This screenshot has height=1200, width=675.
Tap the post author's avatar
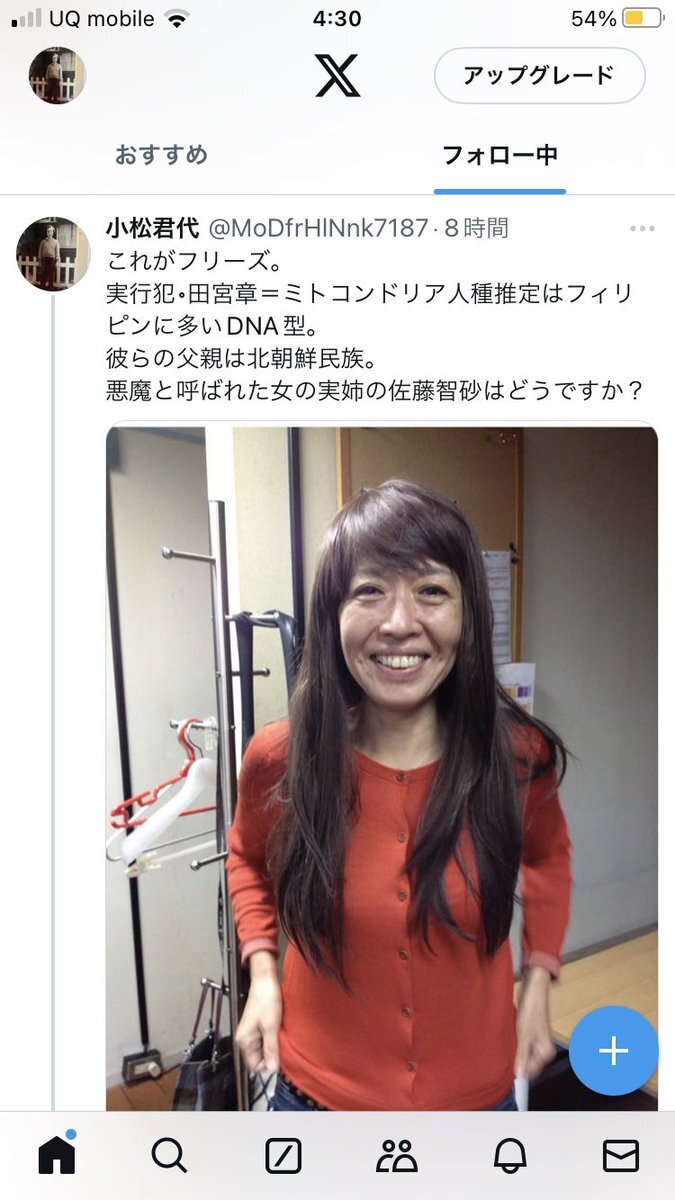53,254
